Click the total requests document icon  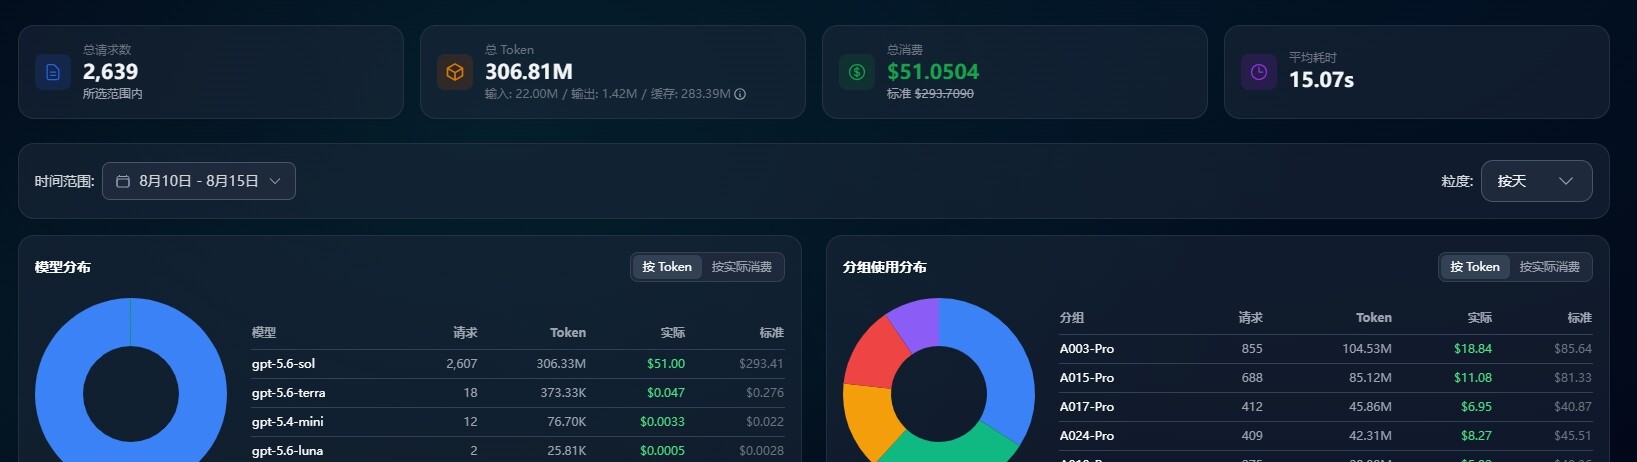point(53,72)
